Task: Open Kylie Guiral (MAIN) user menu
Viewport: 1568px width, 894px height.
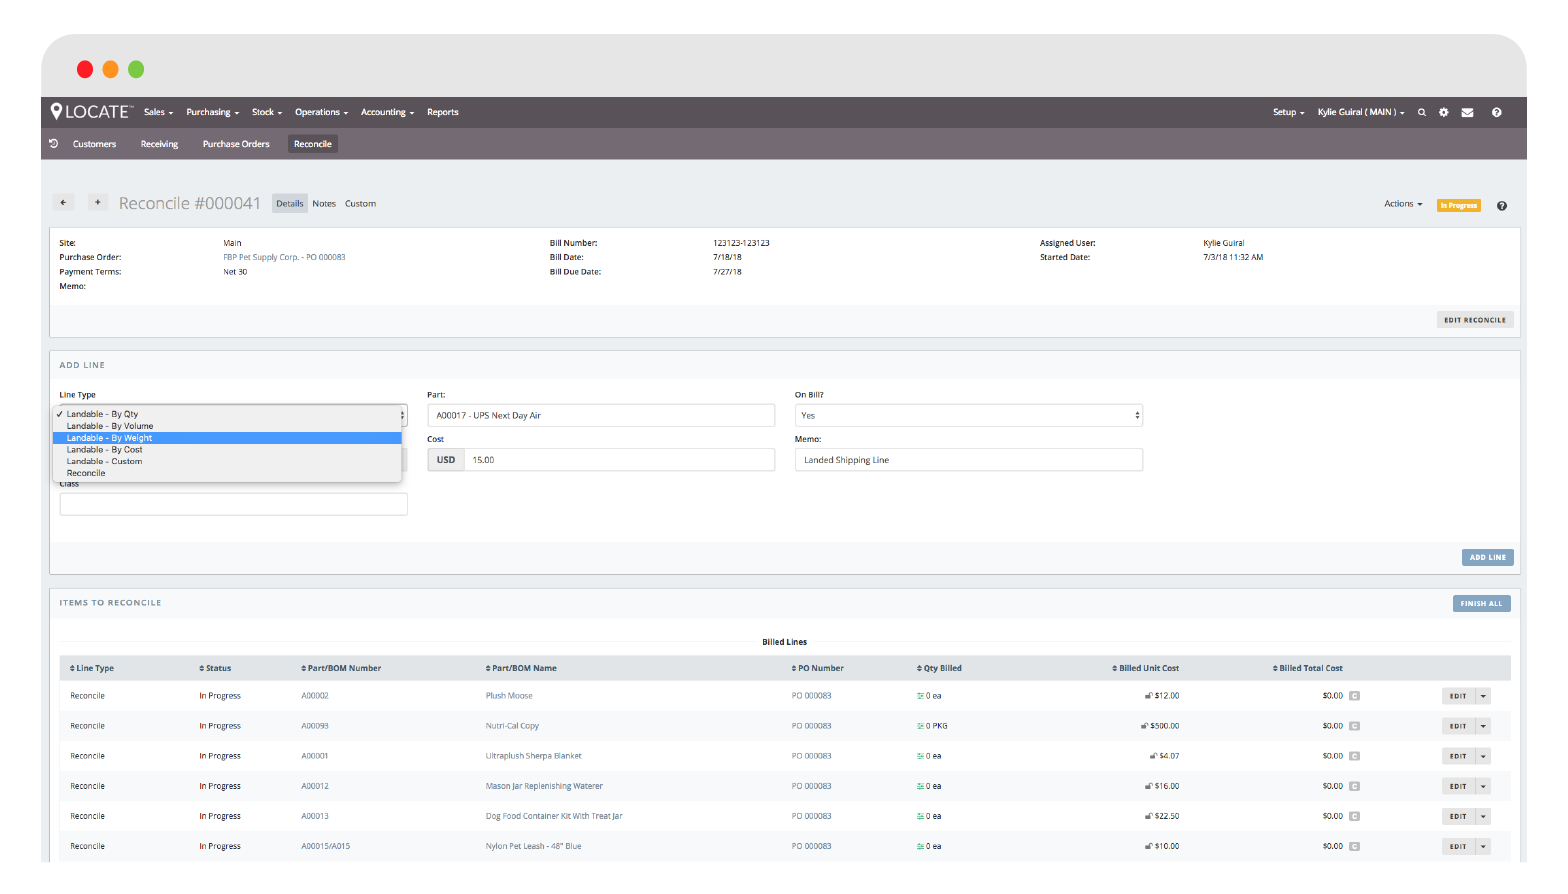Action: pos(1360,112)
